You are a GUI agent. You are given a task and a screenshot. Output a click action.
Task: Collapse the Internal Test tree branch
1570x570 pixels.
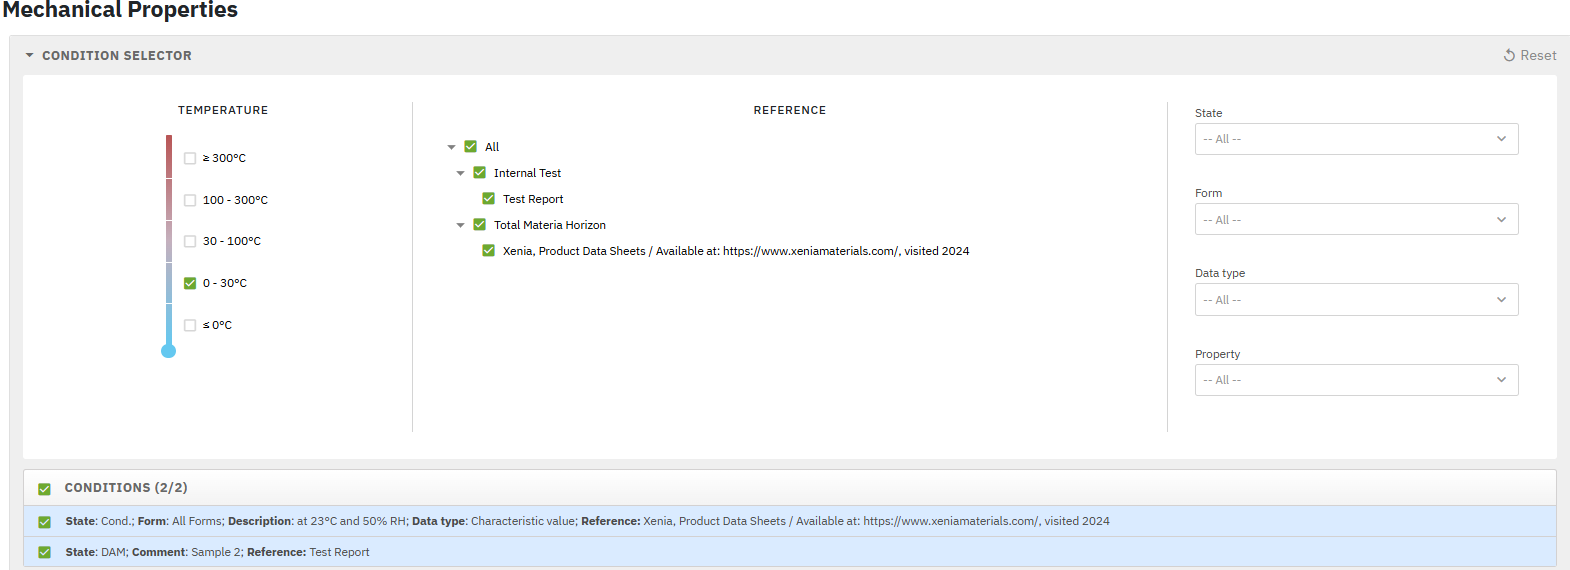[x=460, y=173]
